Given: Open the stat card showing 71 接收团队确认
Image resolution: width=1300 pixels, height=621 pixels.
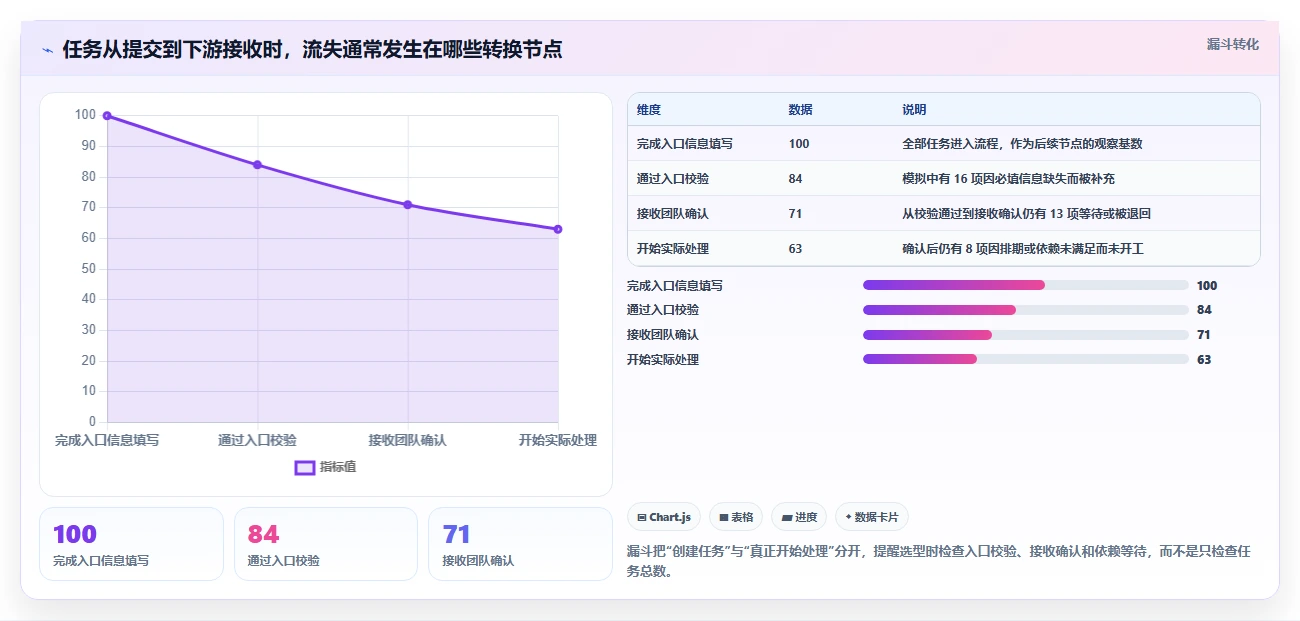Looking at the screenshot, I should [x=520, y=544].
